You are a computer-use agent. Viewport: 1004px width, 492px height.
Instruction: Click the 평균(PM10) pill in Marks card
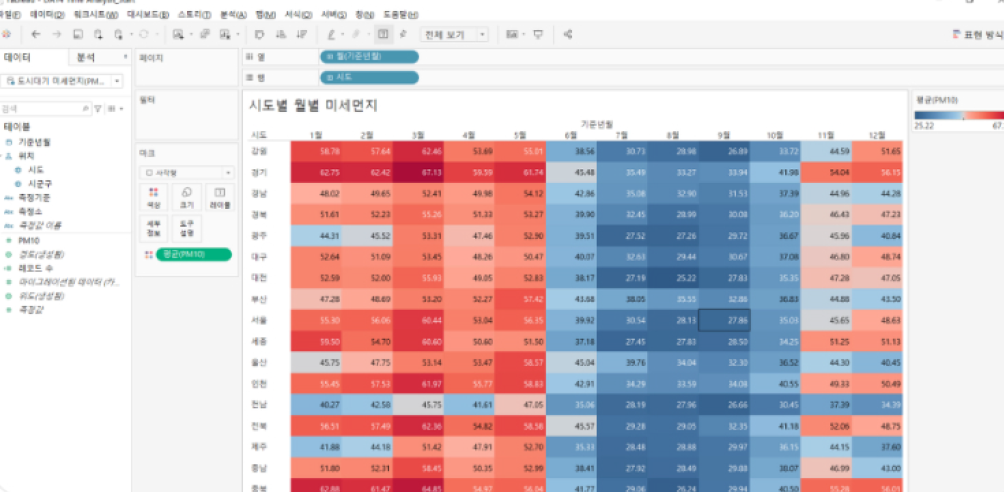coord(194,255)
